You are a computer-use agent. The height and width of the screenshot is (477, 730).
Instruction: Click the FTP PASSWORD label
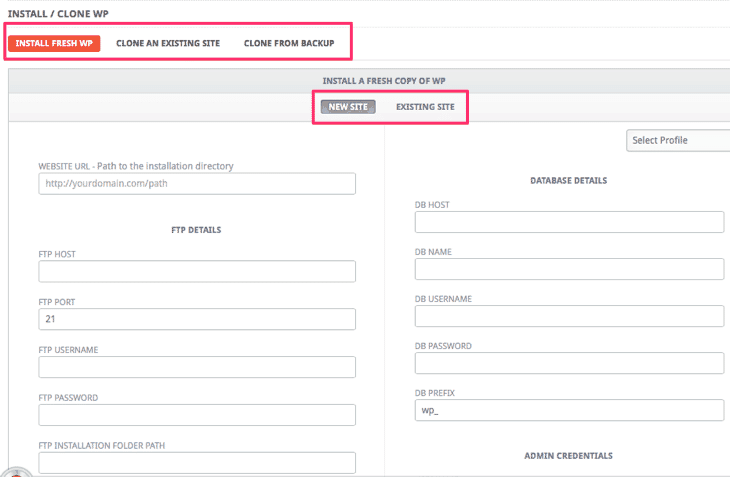click(x=68, y=398)
